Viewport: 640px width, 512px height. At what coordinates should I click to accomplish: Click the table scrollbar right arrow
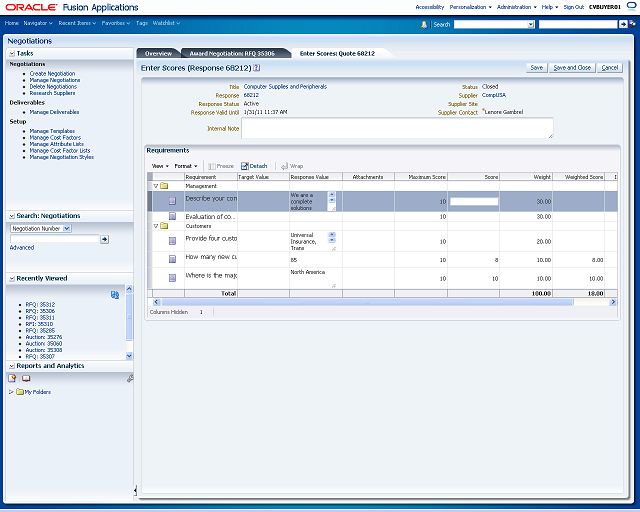(613, 302)
